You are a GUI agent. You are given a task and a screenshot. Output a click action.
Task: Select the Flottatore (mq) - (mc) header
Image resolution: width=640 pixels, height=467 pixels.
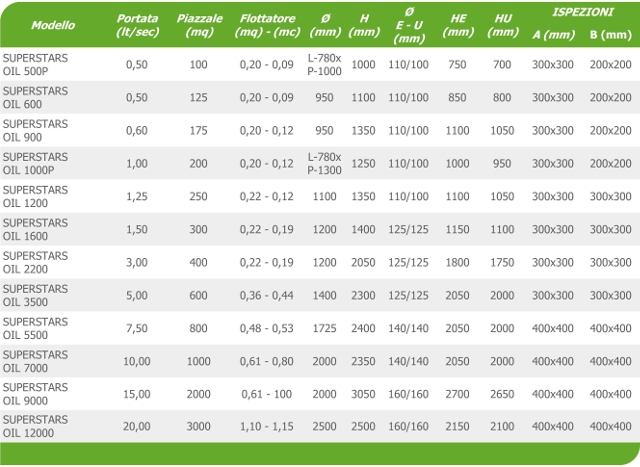267,25
